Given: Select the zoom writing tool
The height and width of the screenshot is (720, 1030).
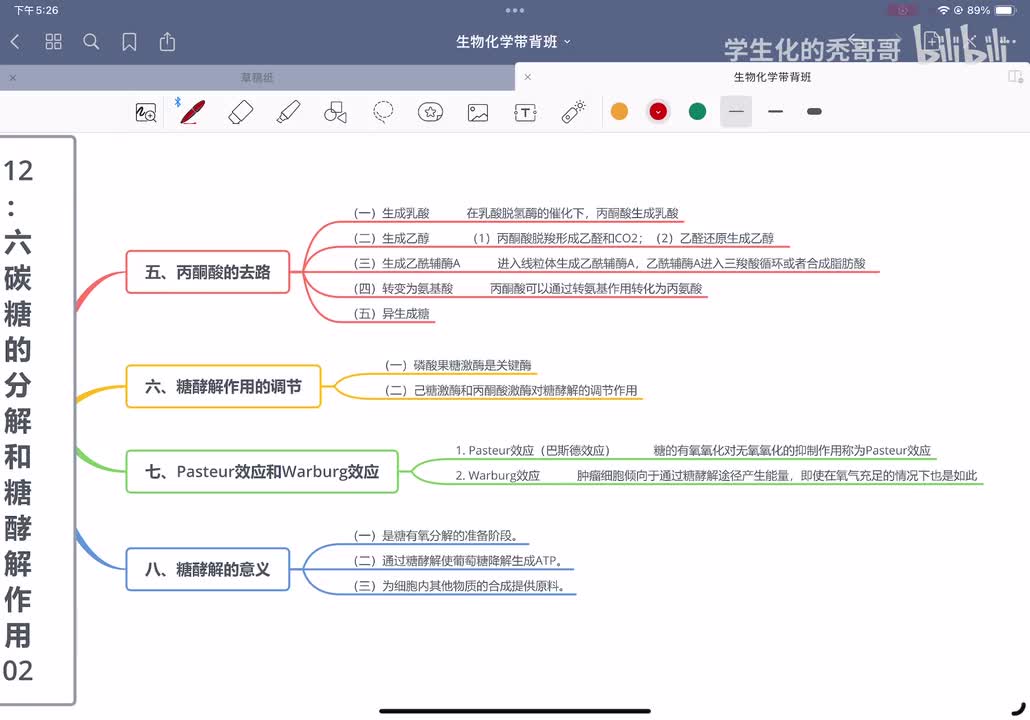Looking at the screenshot, I should tap(146, 112).
